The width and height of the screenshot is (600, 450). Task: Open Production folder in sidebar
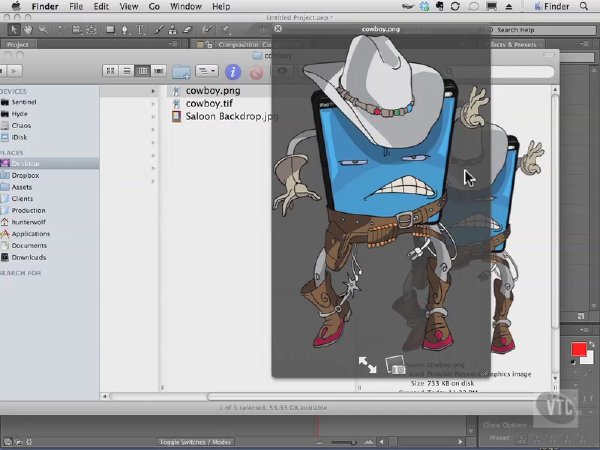coord(28,211)
